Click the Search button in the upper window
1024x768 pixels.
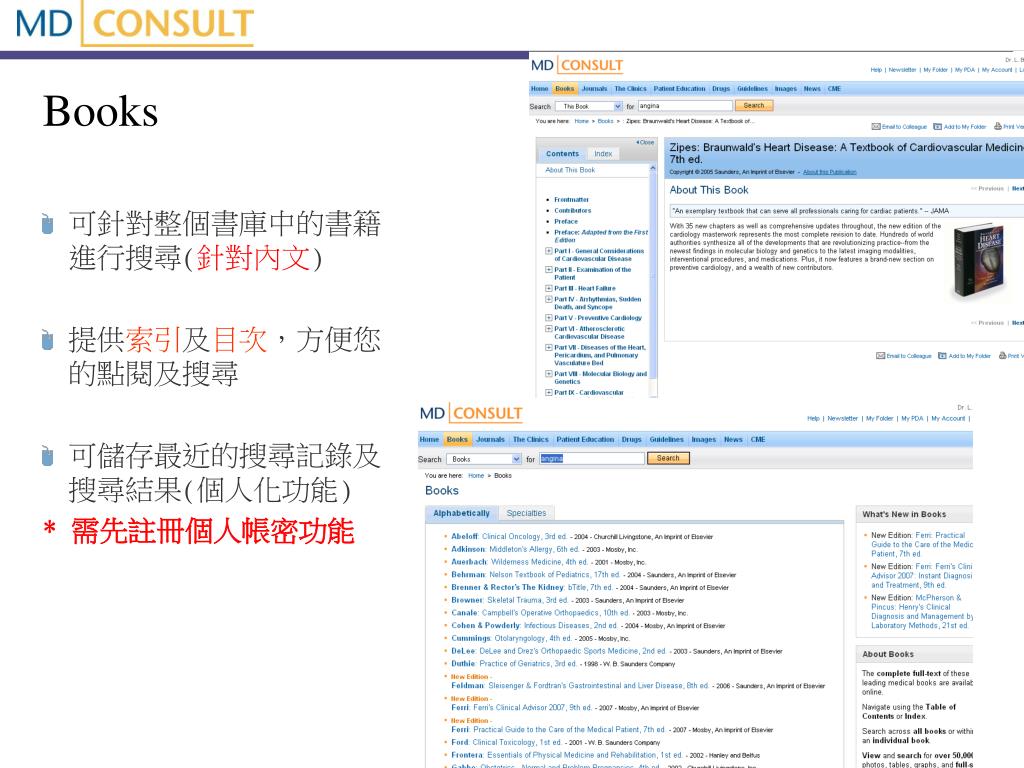pyautogui.click(x=754, y=106)
